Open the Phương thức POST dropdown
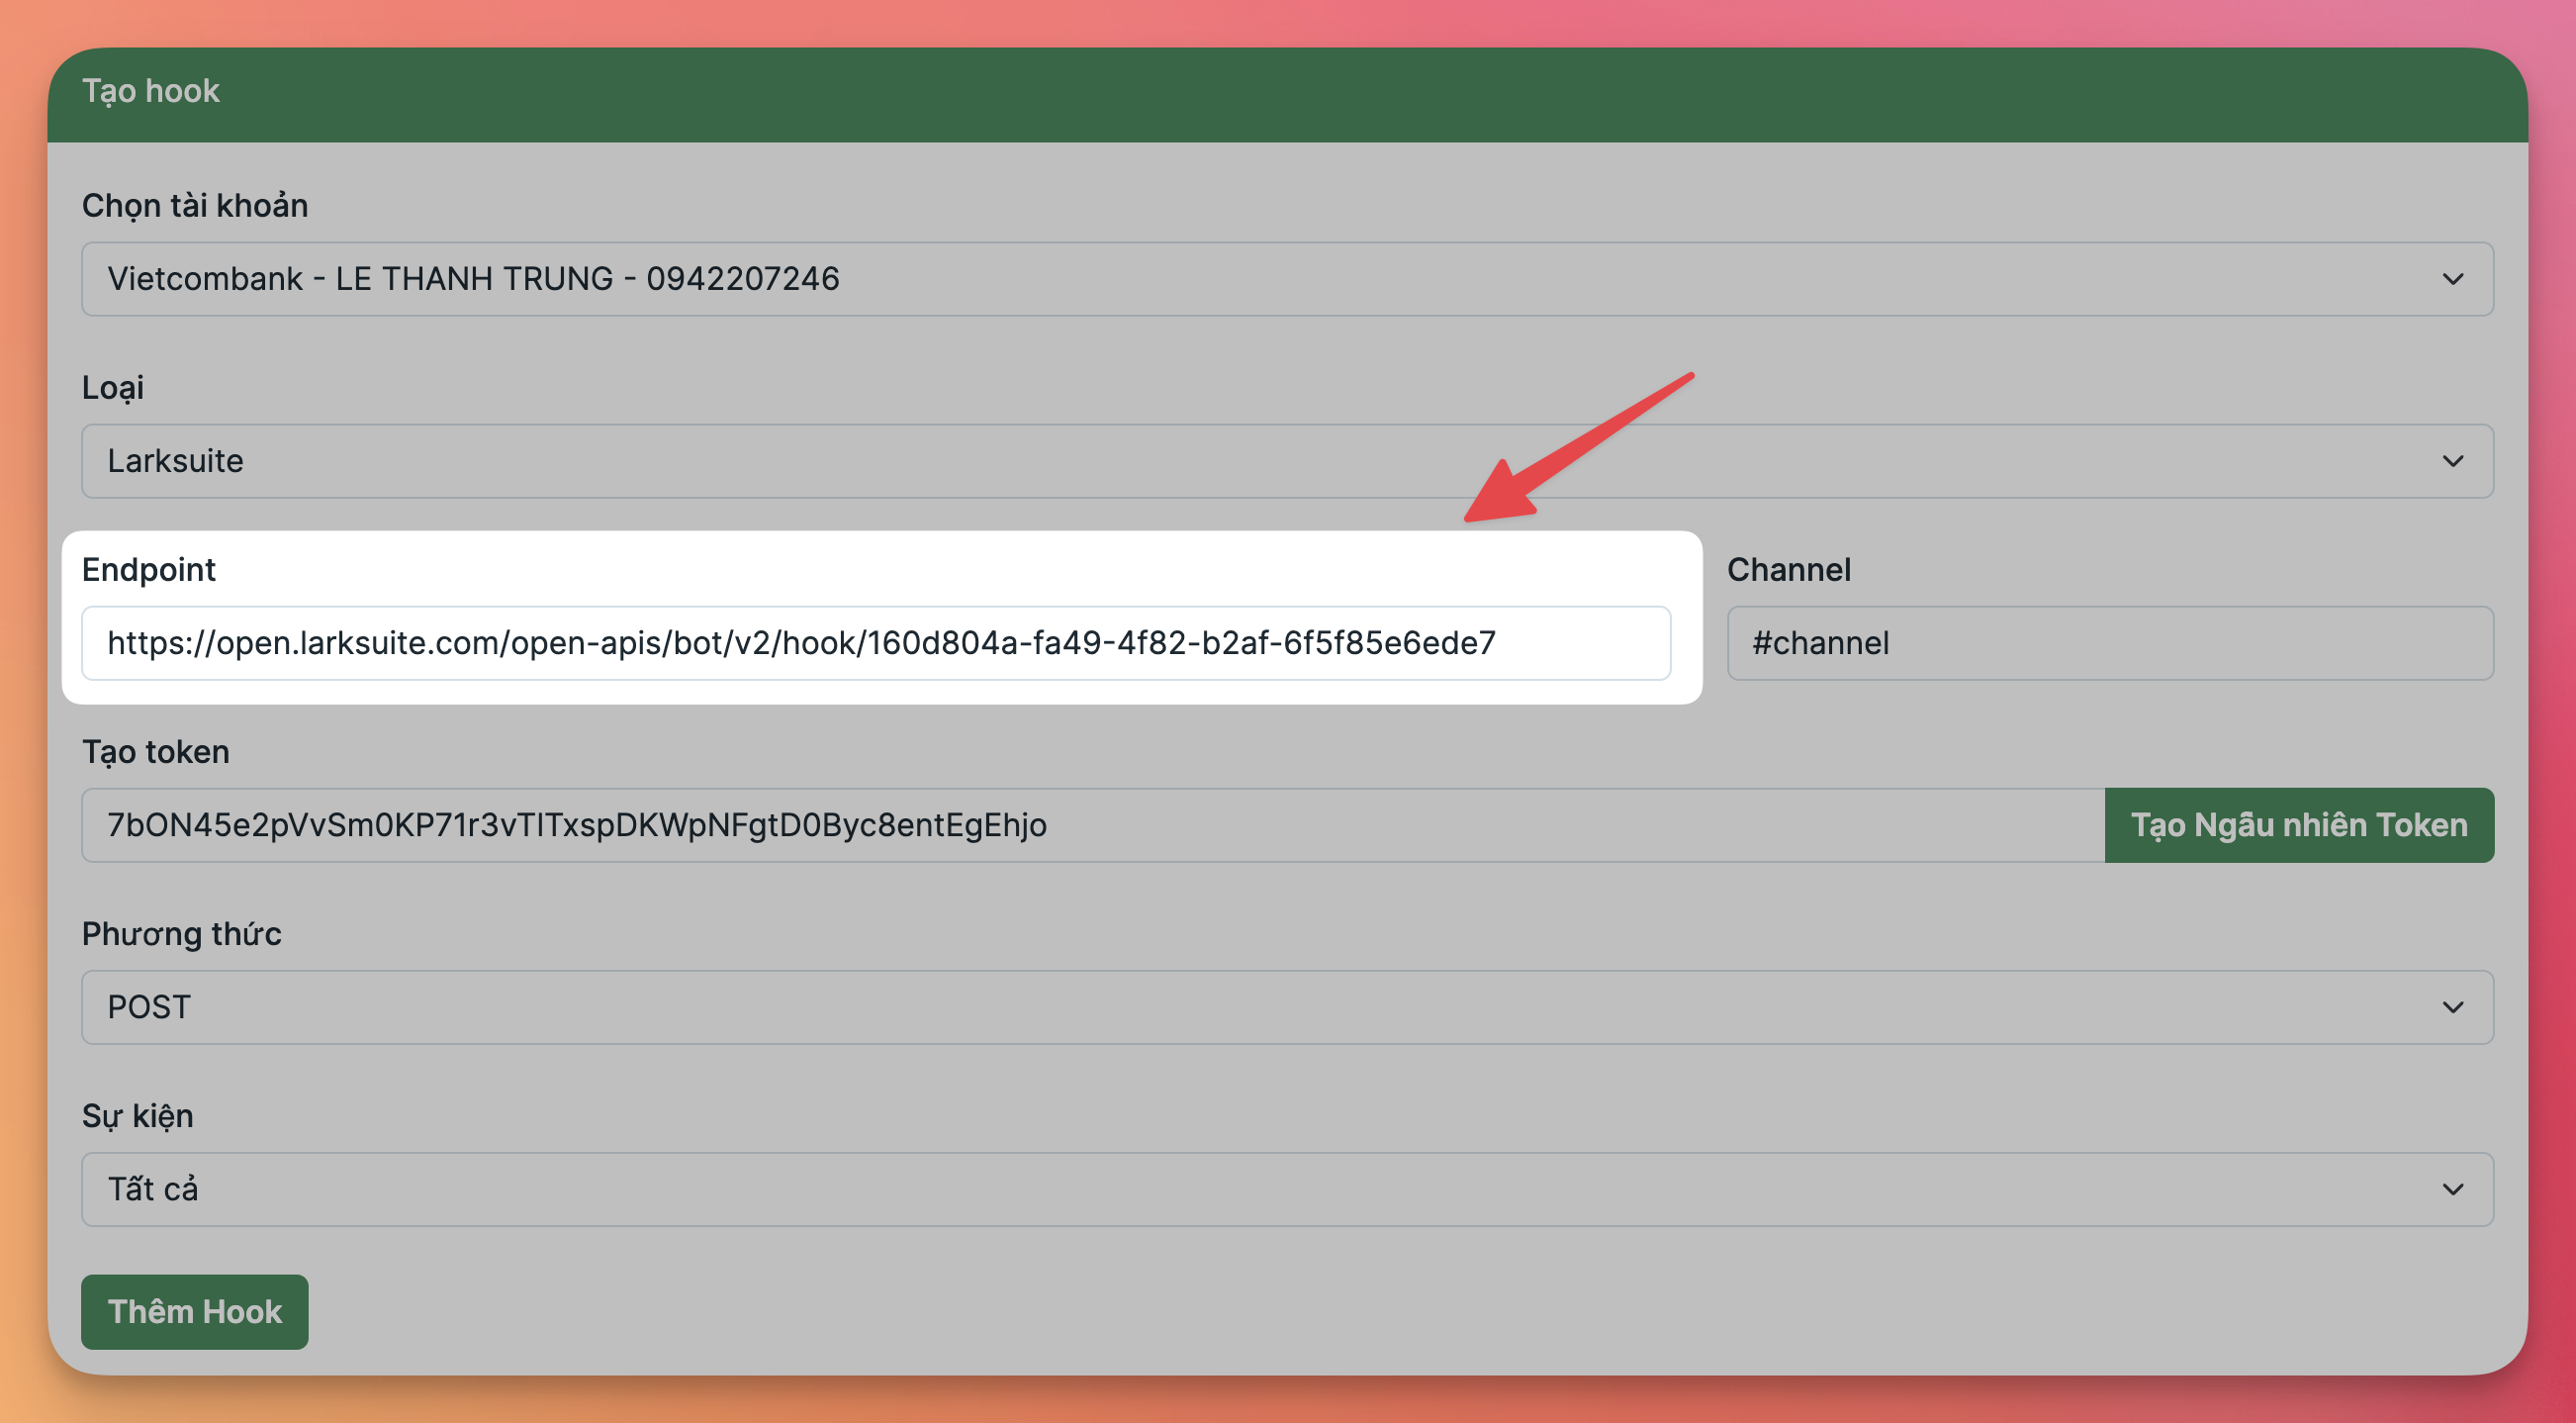 pos(1287,1007)
